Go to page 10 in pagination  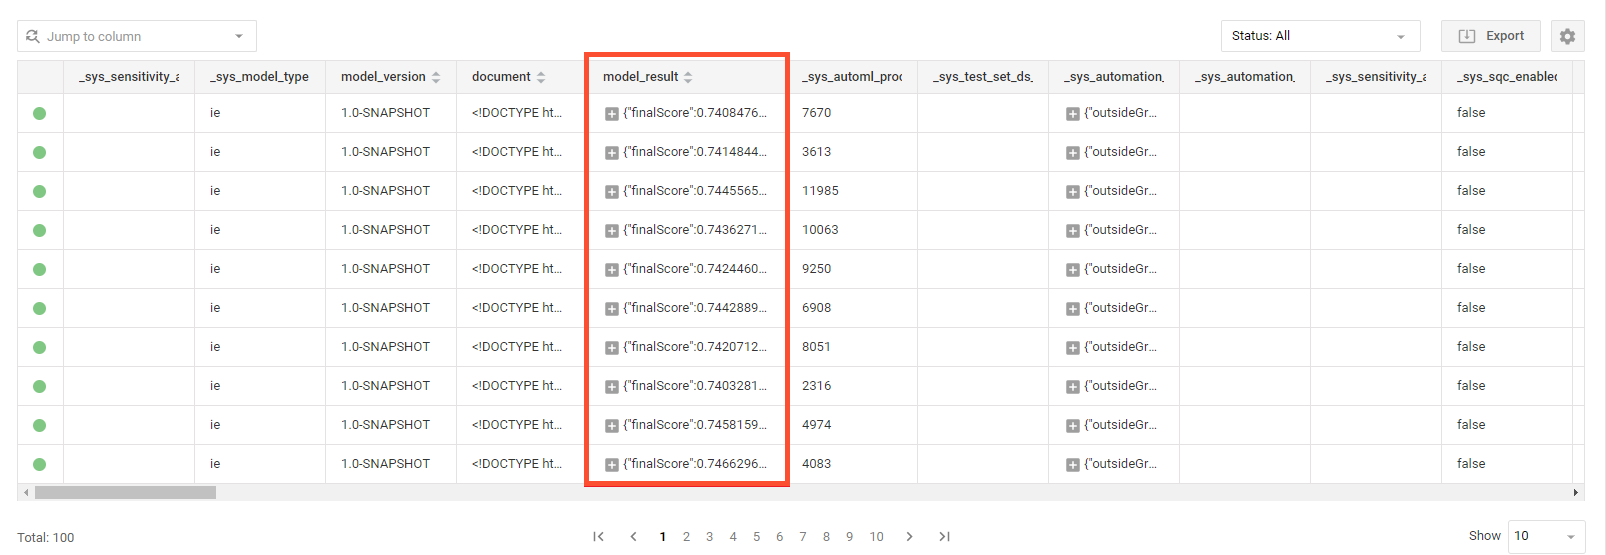[x=876, y=537]
